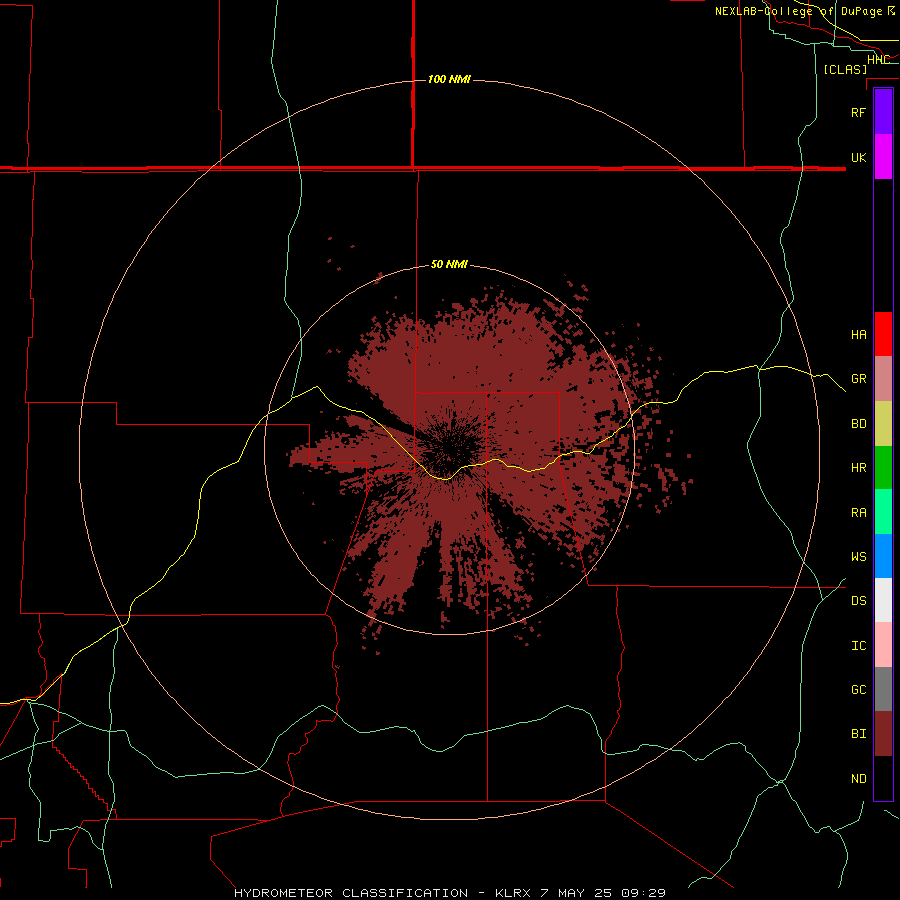The width and height of the screenshot is (900, 900).
Task: Click the HR legend label text
Action: pos(859,468)
